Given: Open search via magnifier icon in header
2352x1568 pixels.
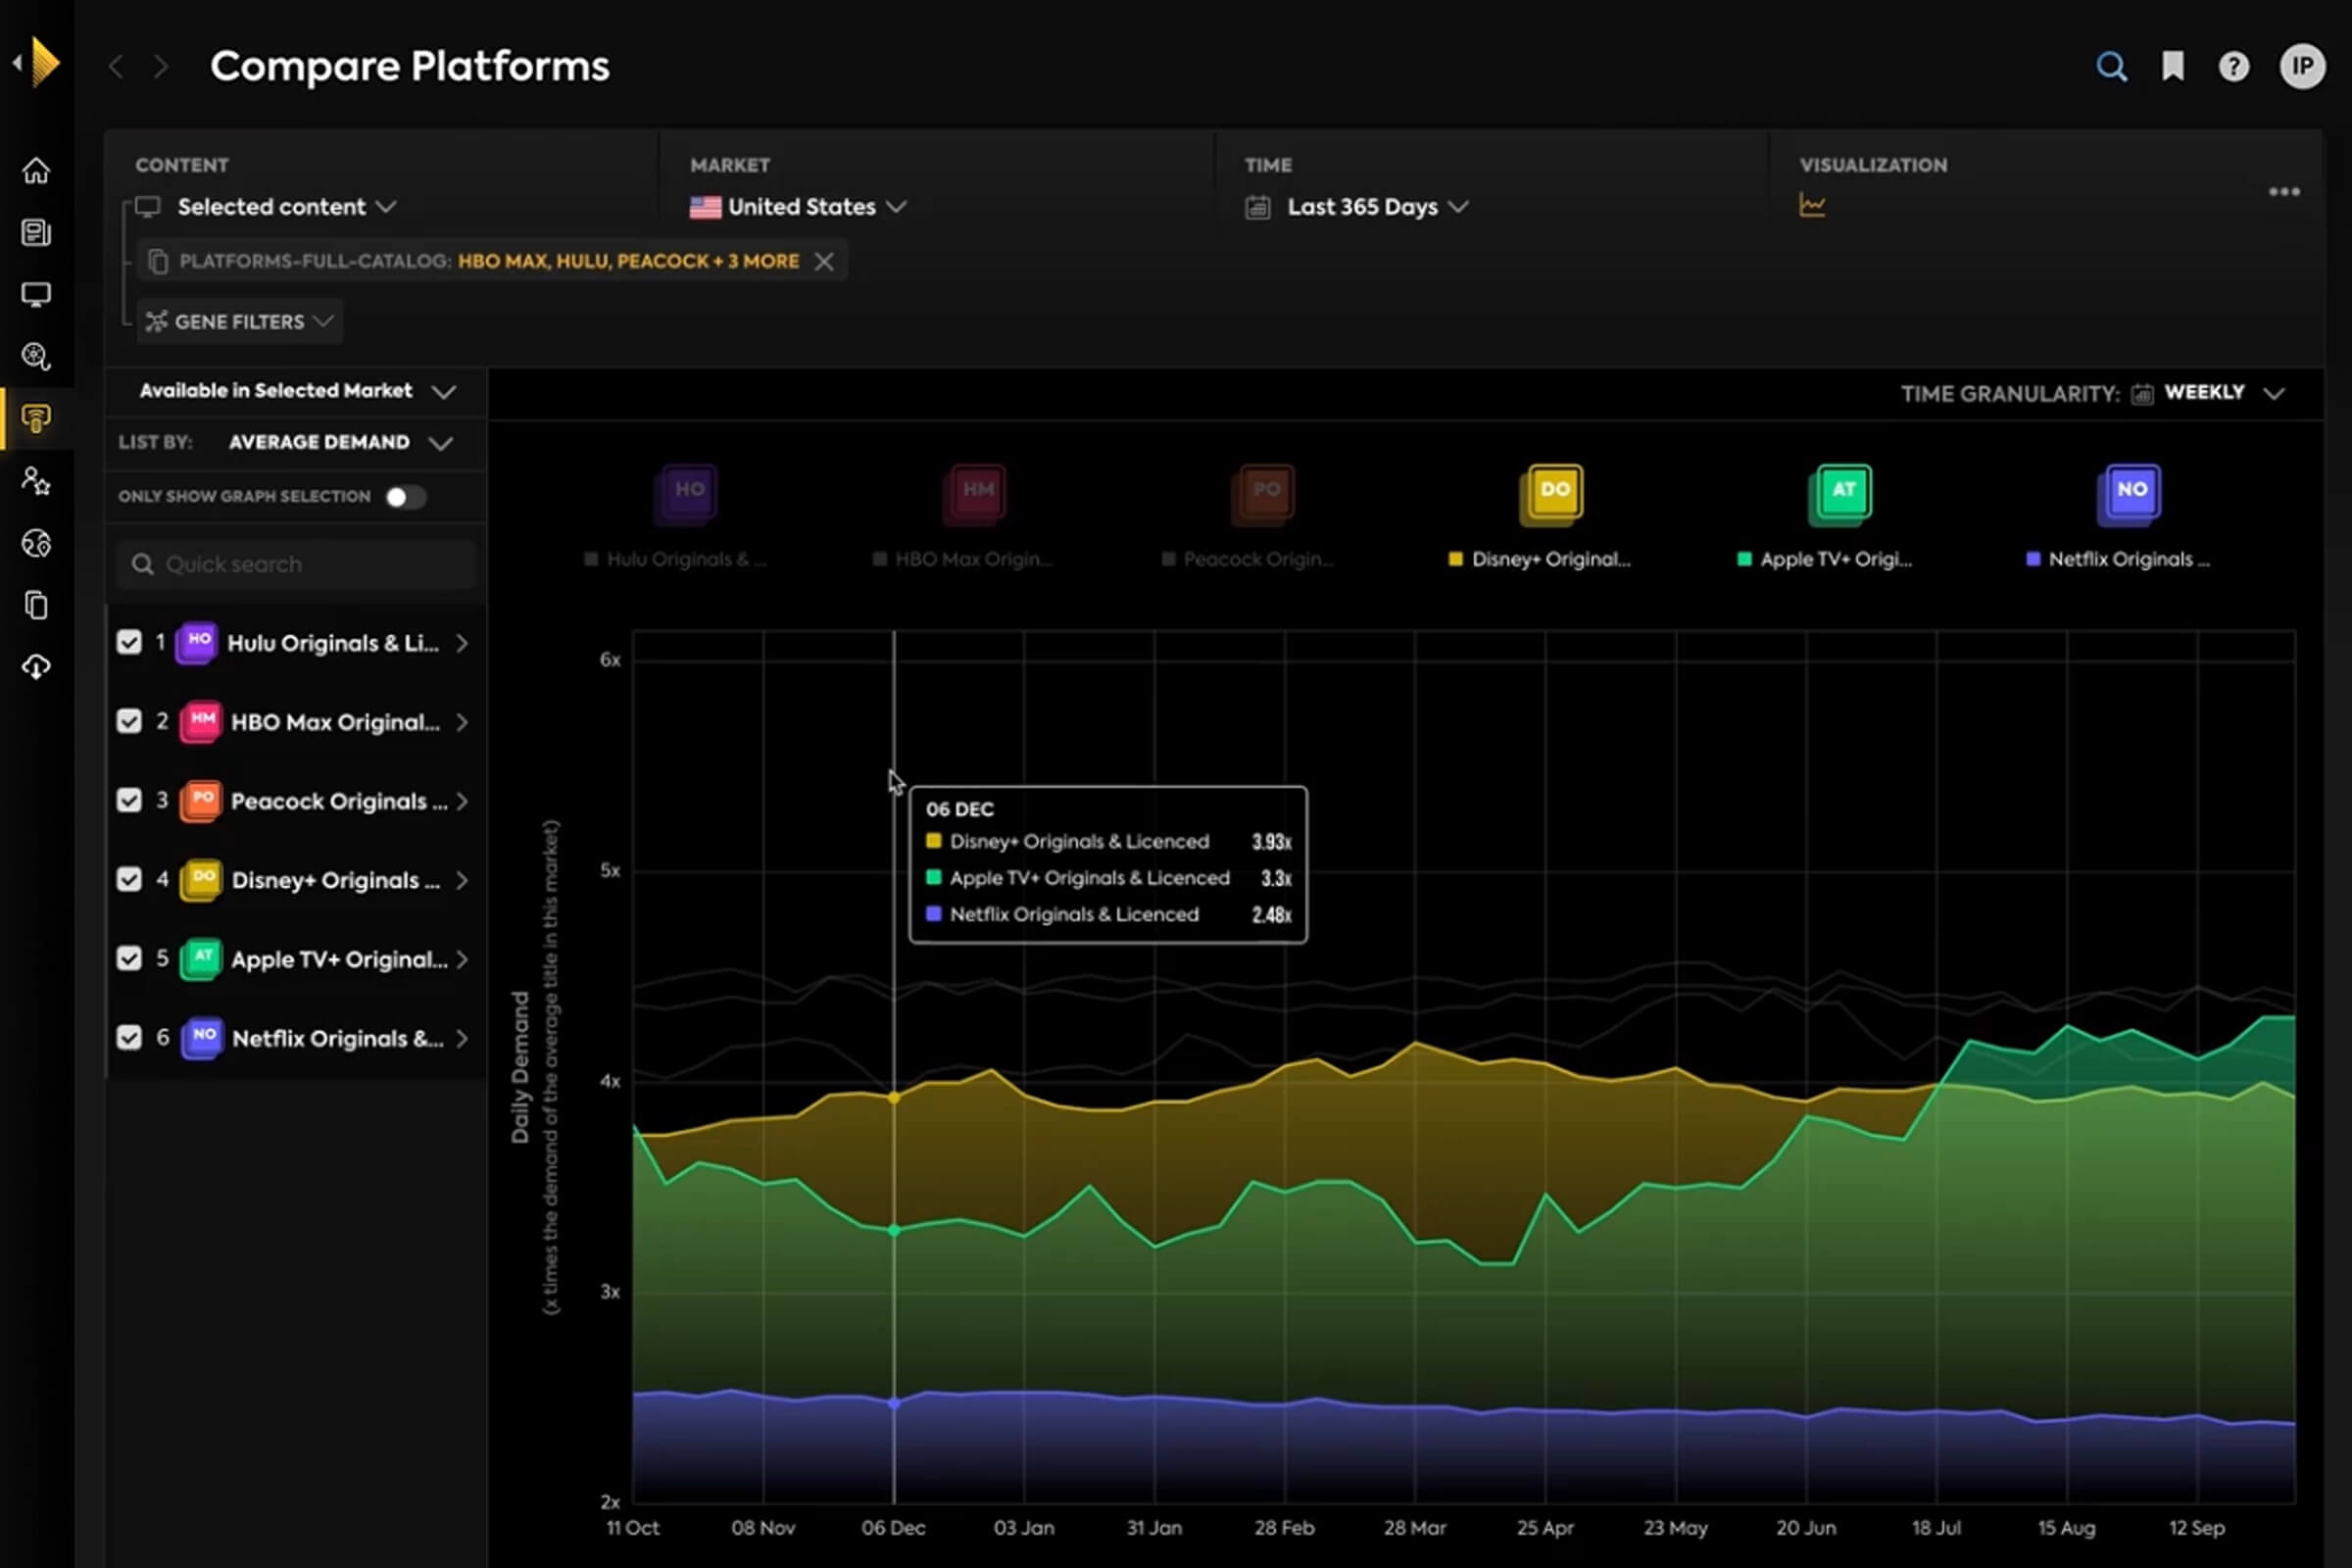Looking at the screenshot, I should tap(2111, 67).
